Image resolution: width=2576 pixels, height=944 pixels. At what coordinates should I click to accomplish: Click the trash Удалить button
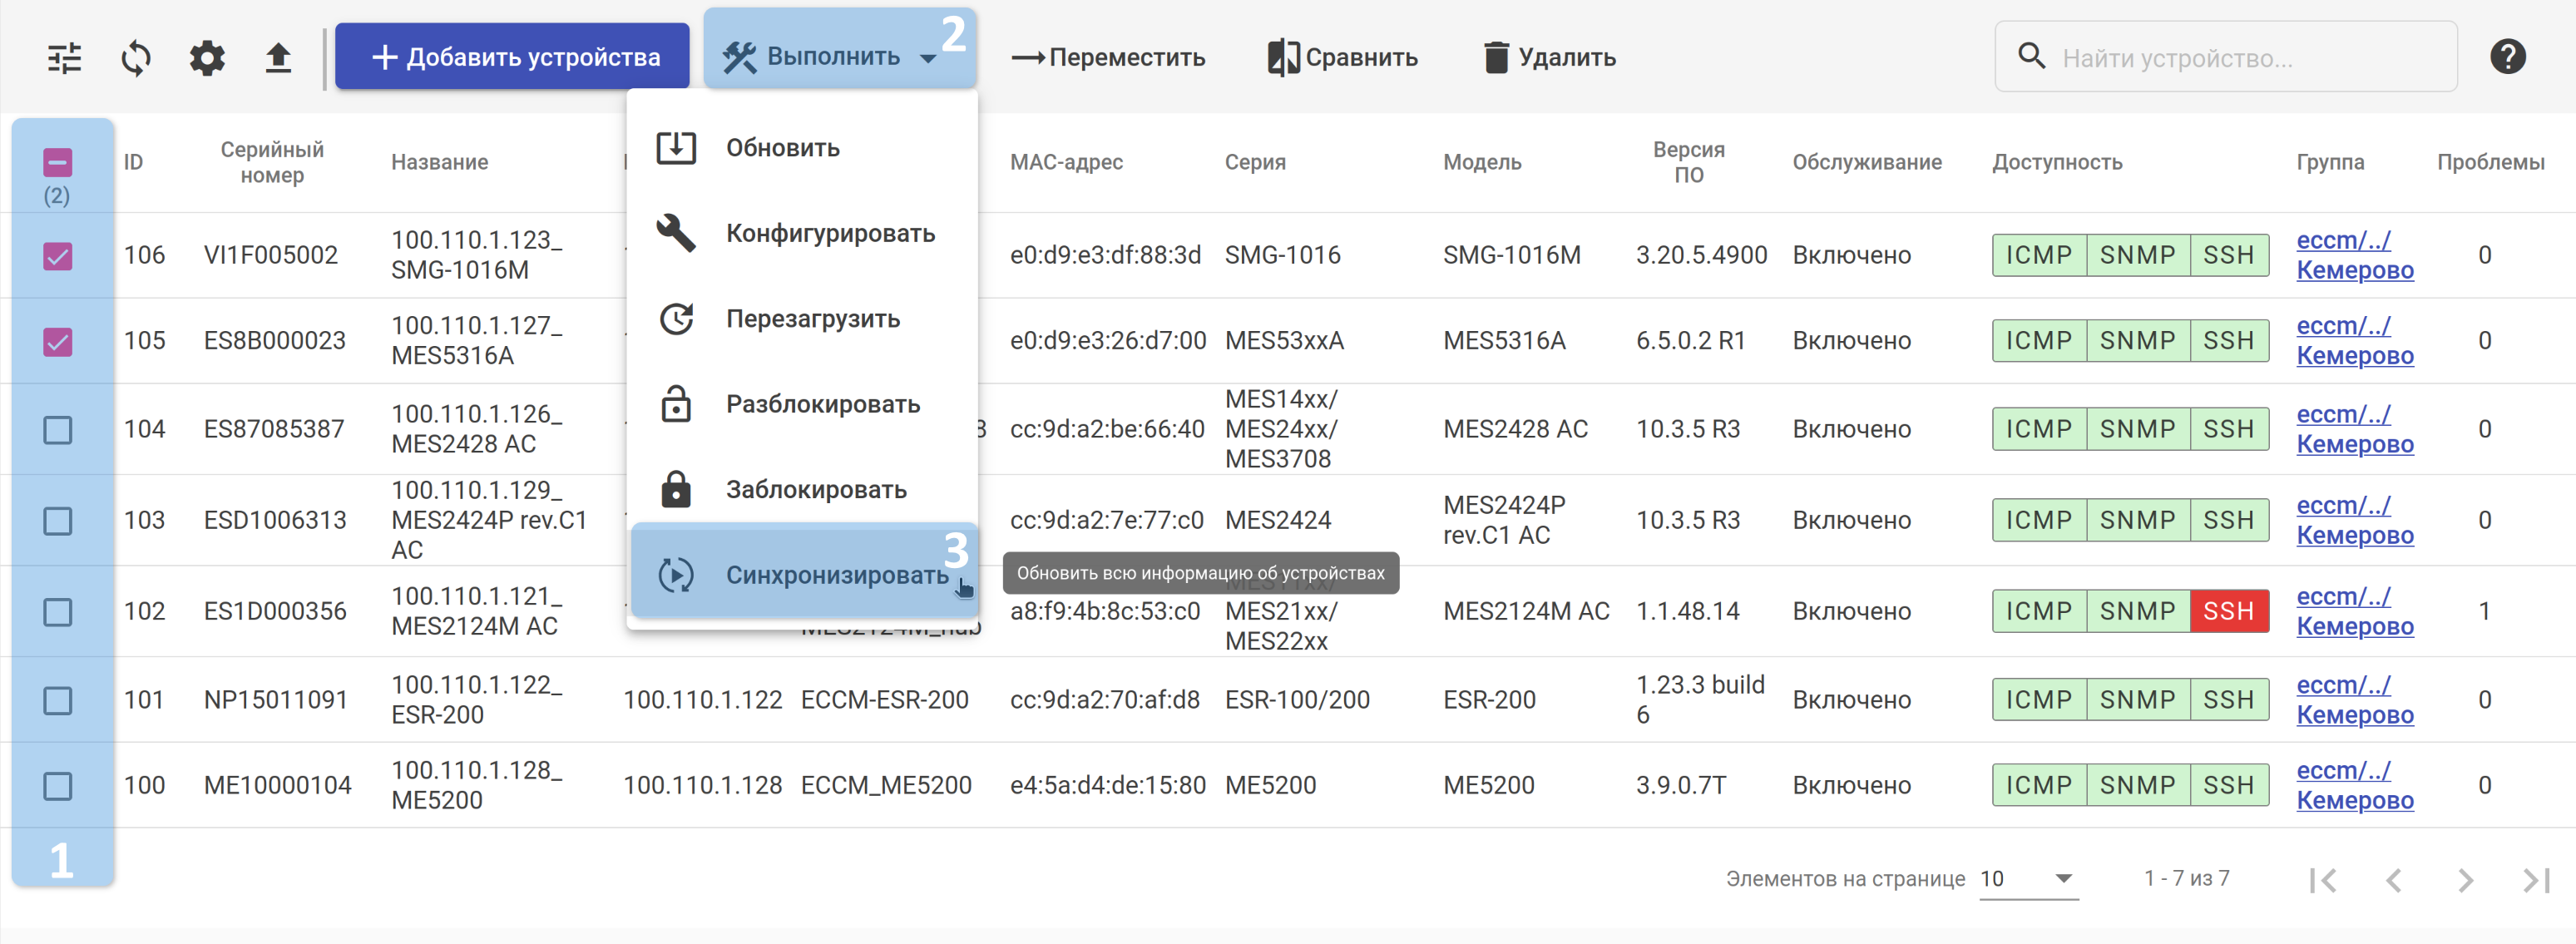coord(1549,57)
